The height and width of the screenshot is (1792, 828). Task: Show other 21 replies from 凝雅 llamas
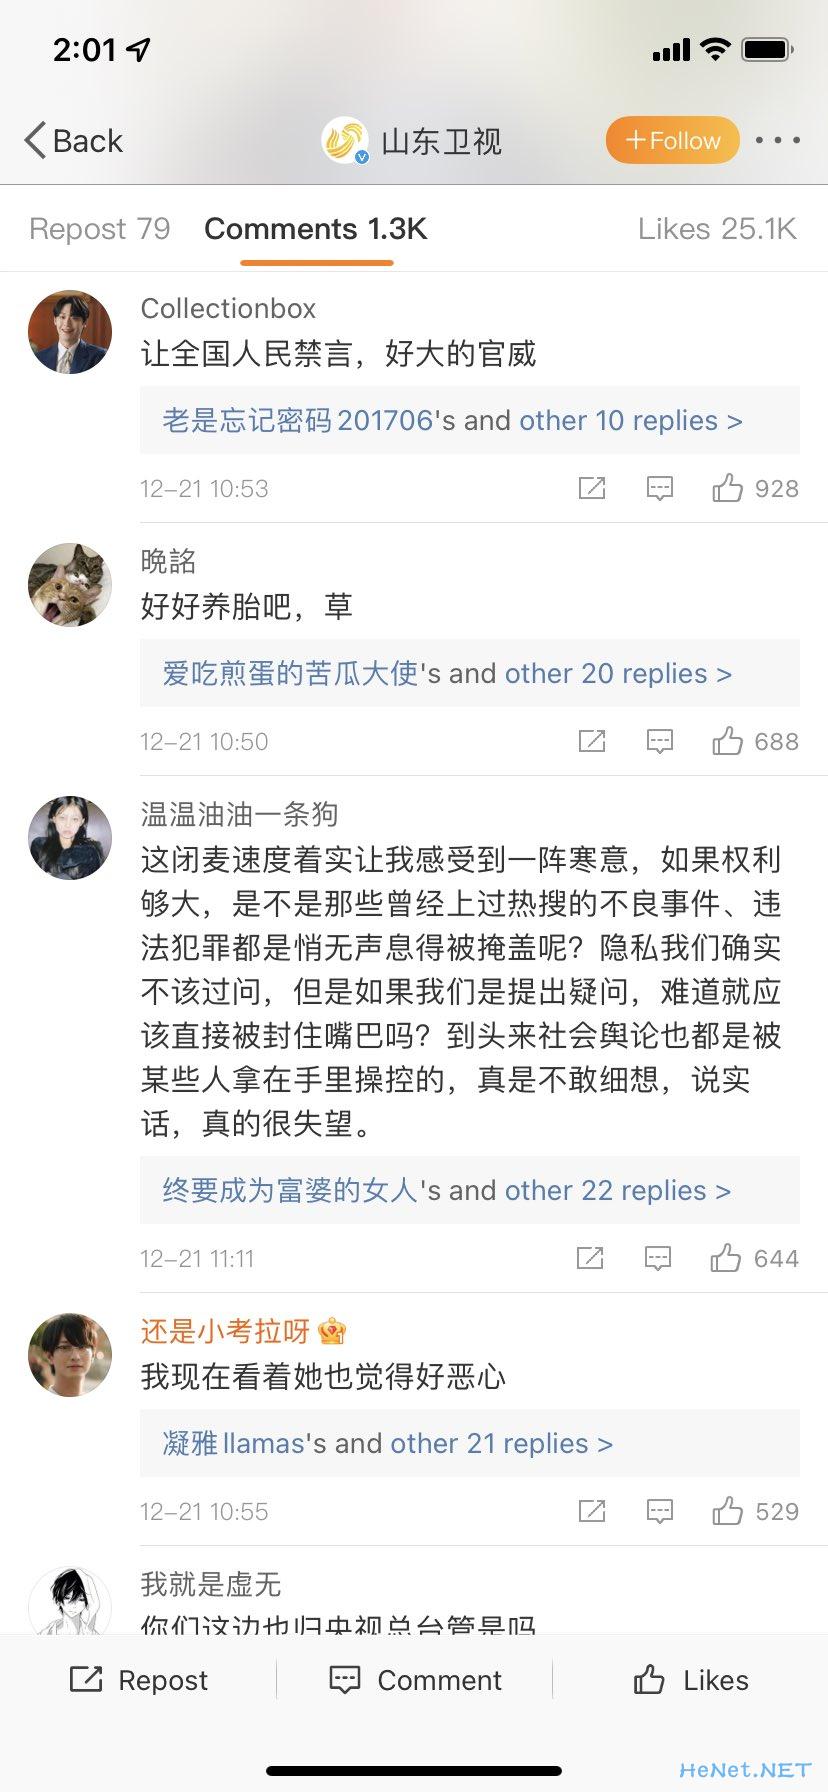pyautogui.click(x=501, y=1443)
